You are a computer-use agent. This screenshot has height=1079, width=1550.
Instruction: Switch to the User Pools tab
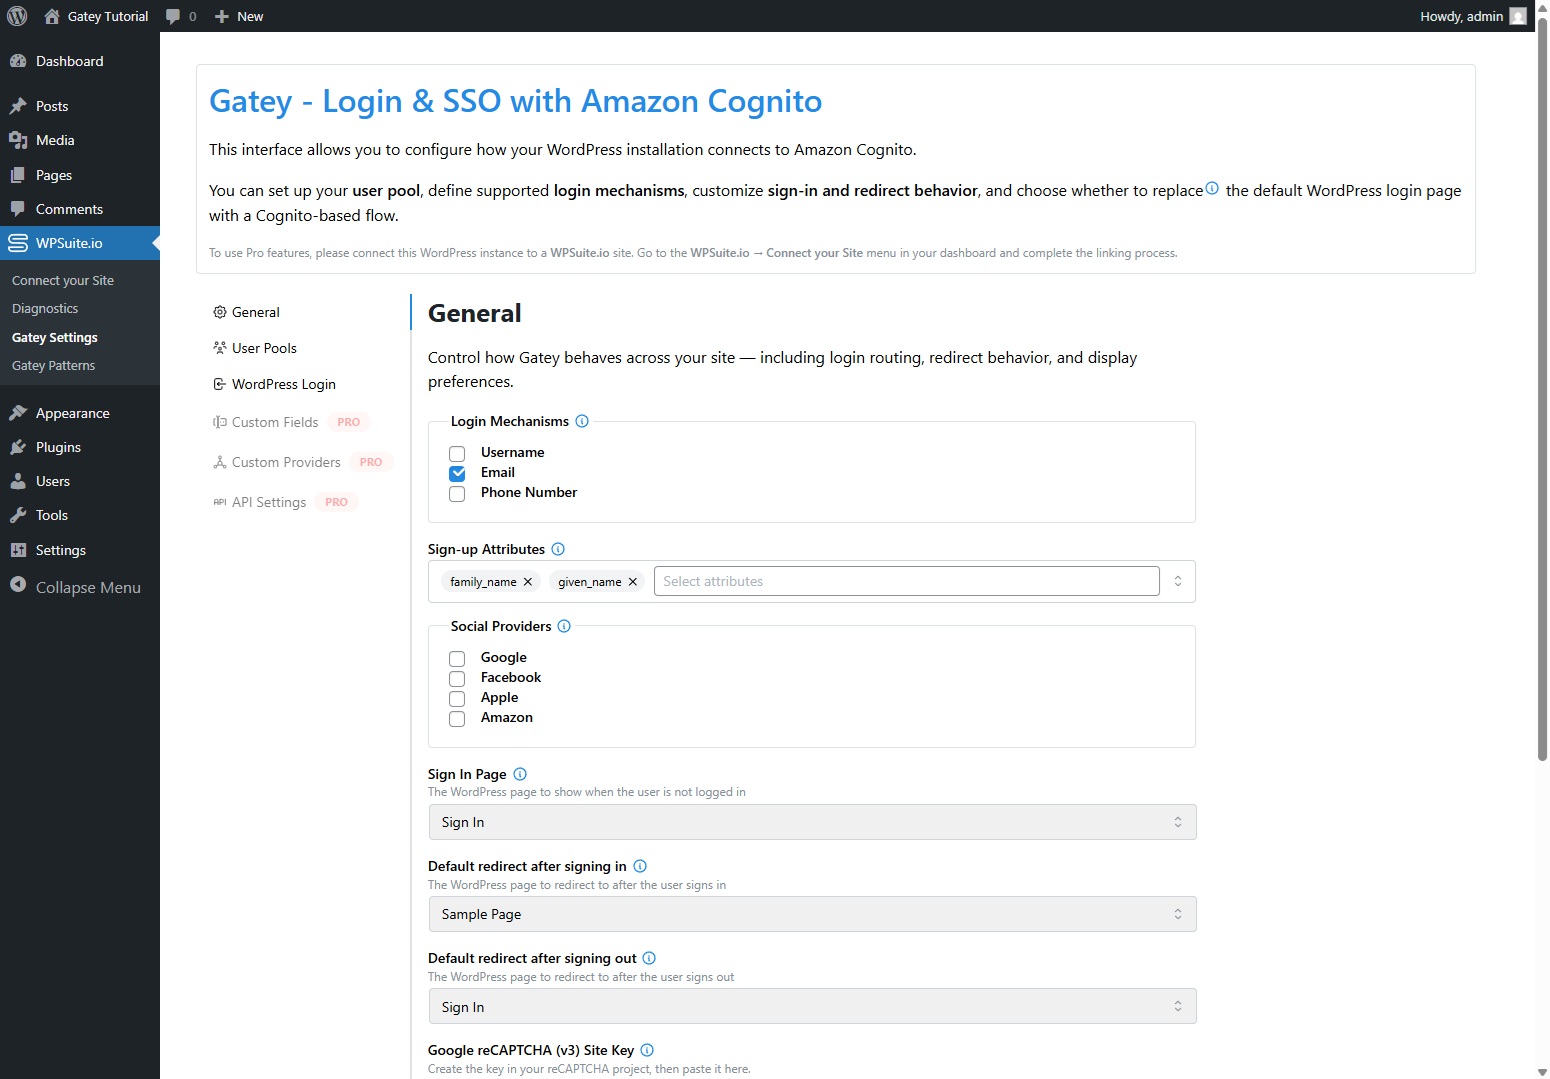(264, 348)
